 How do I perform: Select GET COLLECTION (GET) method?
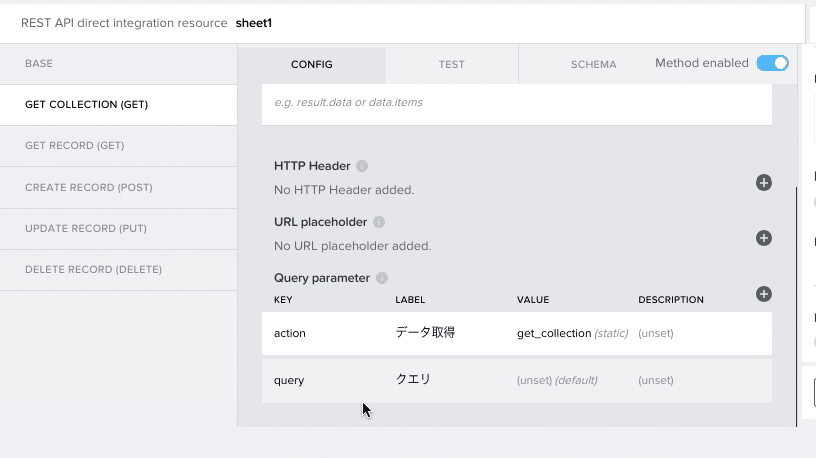pyautogui.click(x=119, y=105)
